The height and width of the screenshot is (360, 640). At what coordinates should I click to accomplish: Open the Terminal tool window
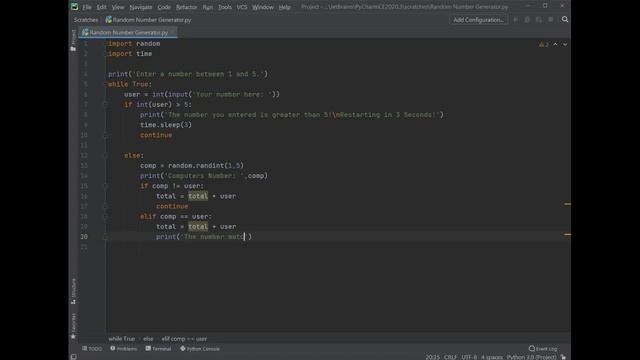tap(158, 349)
